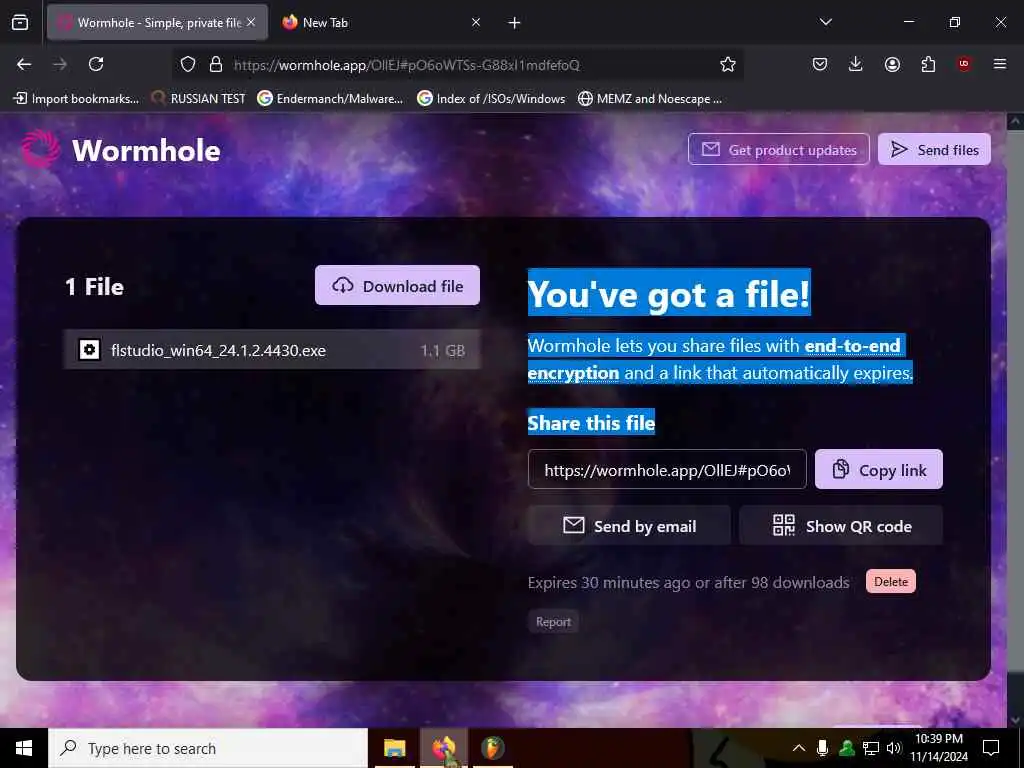
Task: Open the Firefox downloads panel
Action: click(856, 64)
